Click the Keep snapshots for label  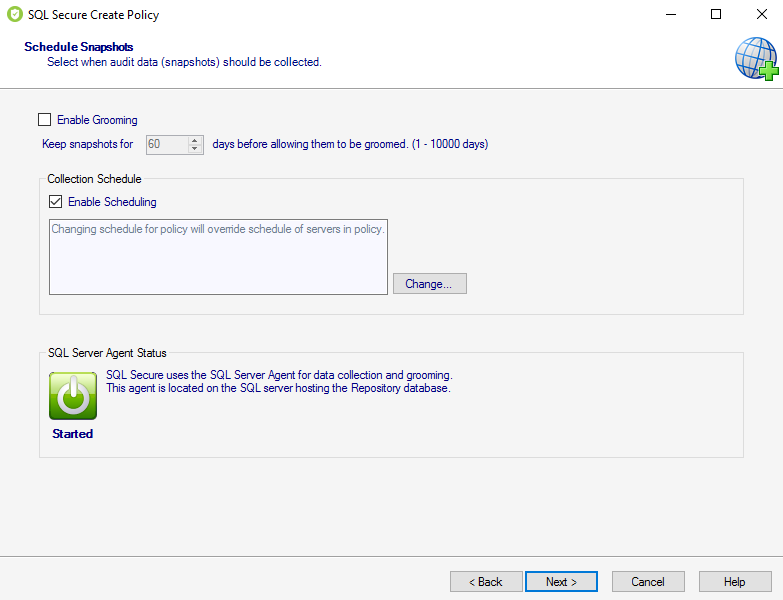(x=87, y=144)
